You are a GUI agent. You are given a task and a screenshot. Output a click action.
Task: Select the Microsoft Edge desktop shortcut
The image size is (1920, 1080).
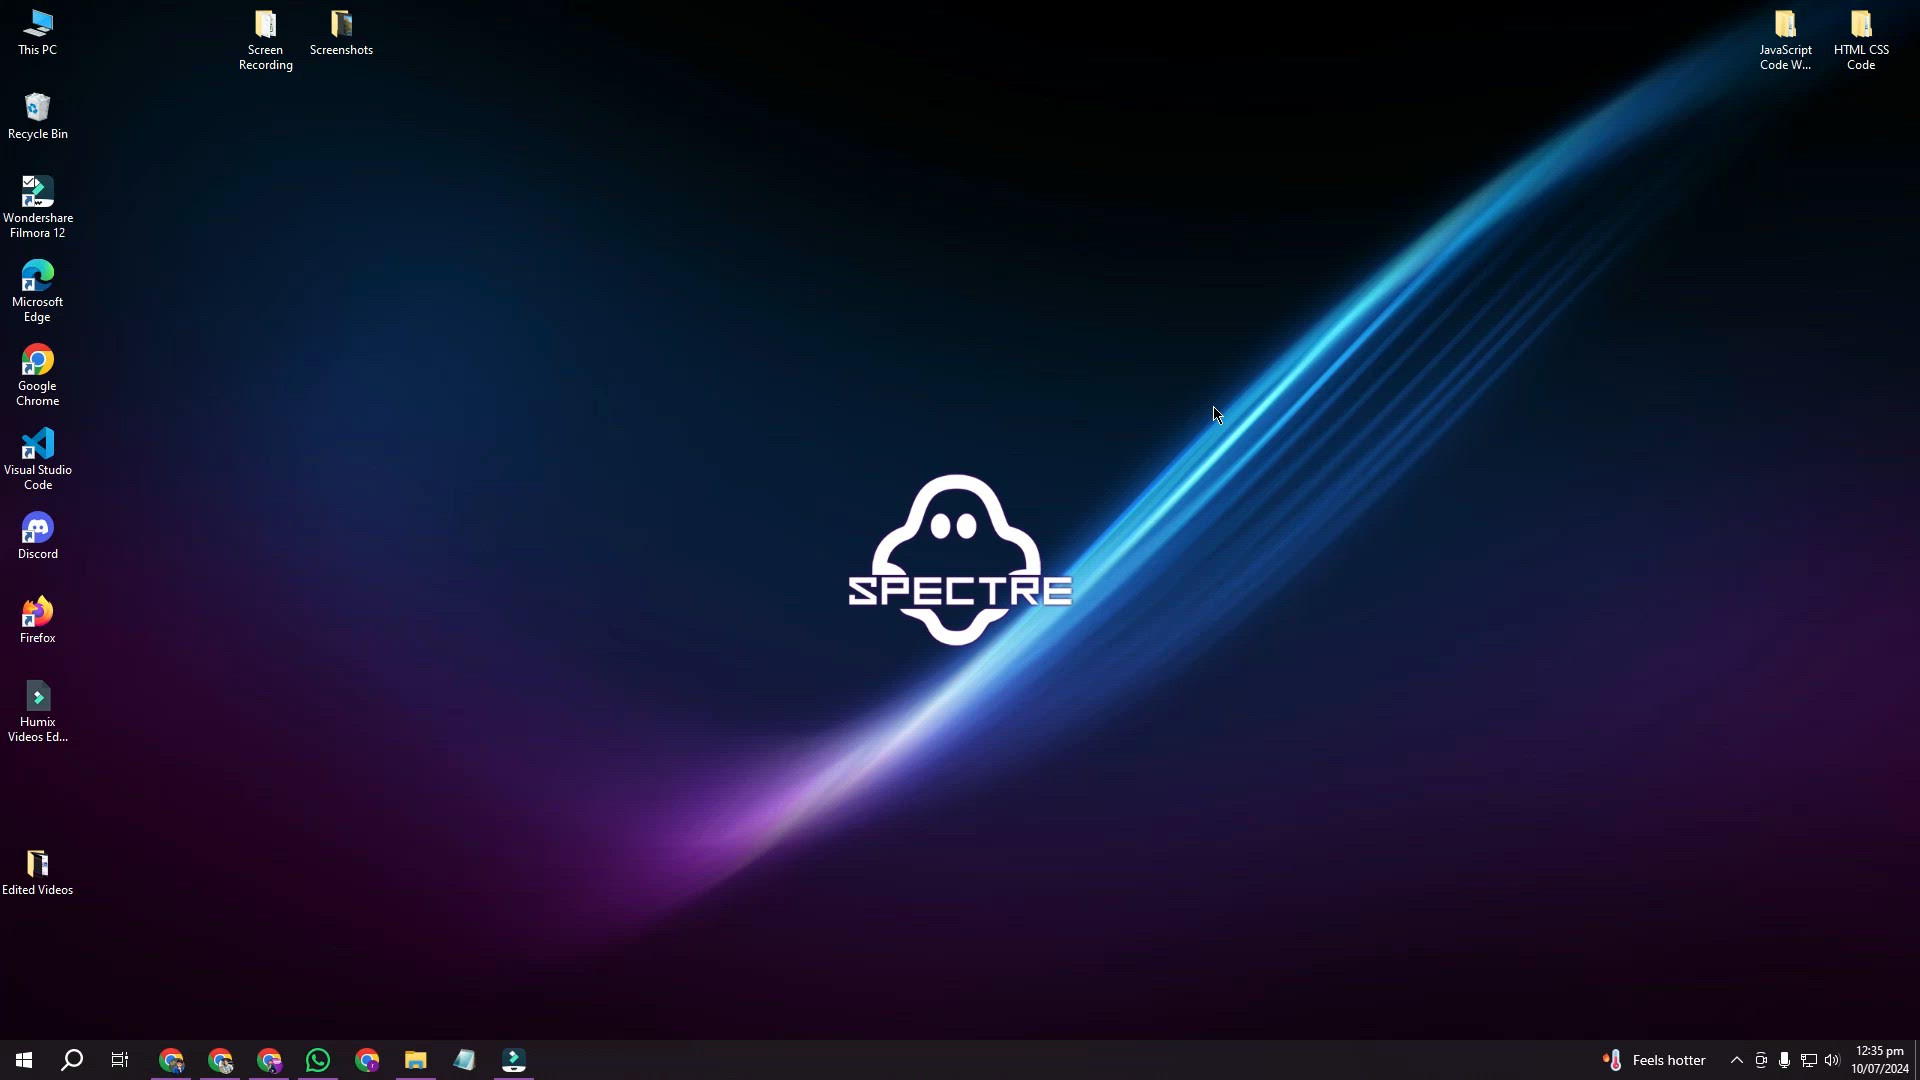click(37, 291)
